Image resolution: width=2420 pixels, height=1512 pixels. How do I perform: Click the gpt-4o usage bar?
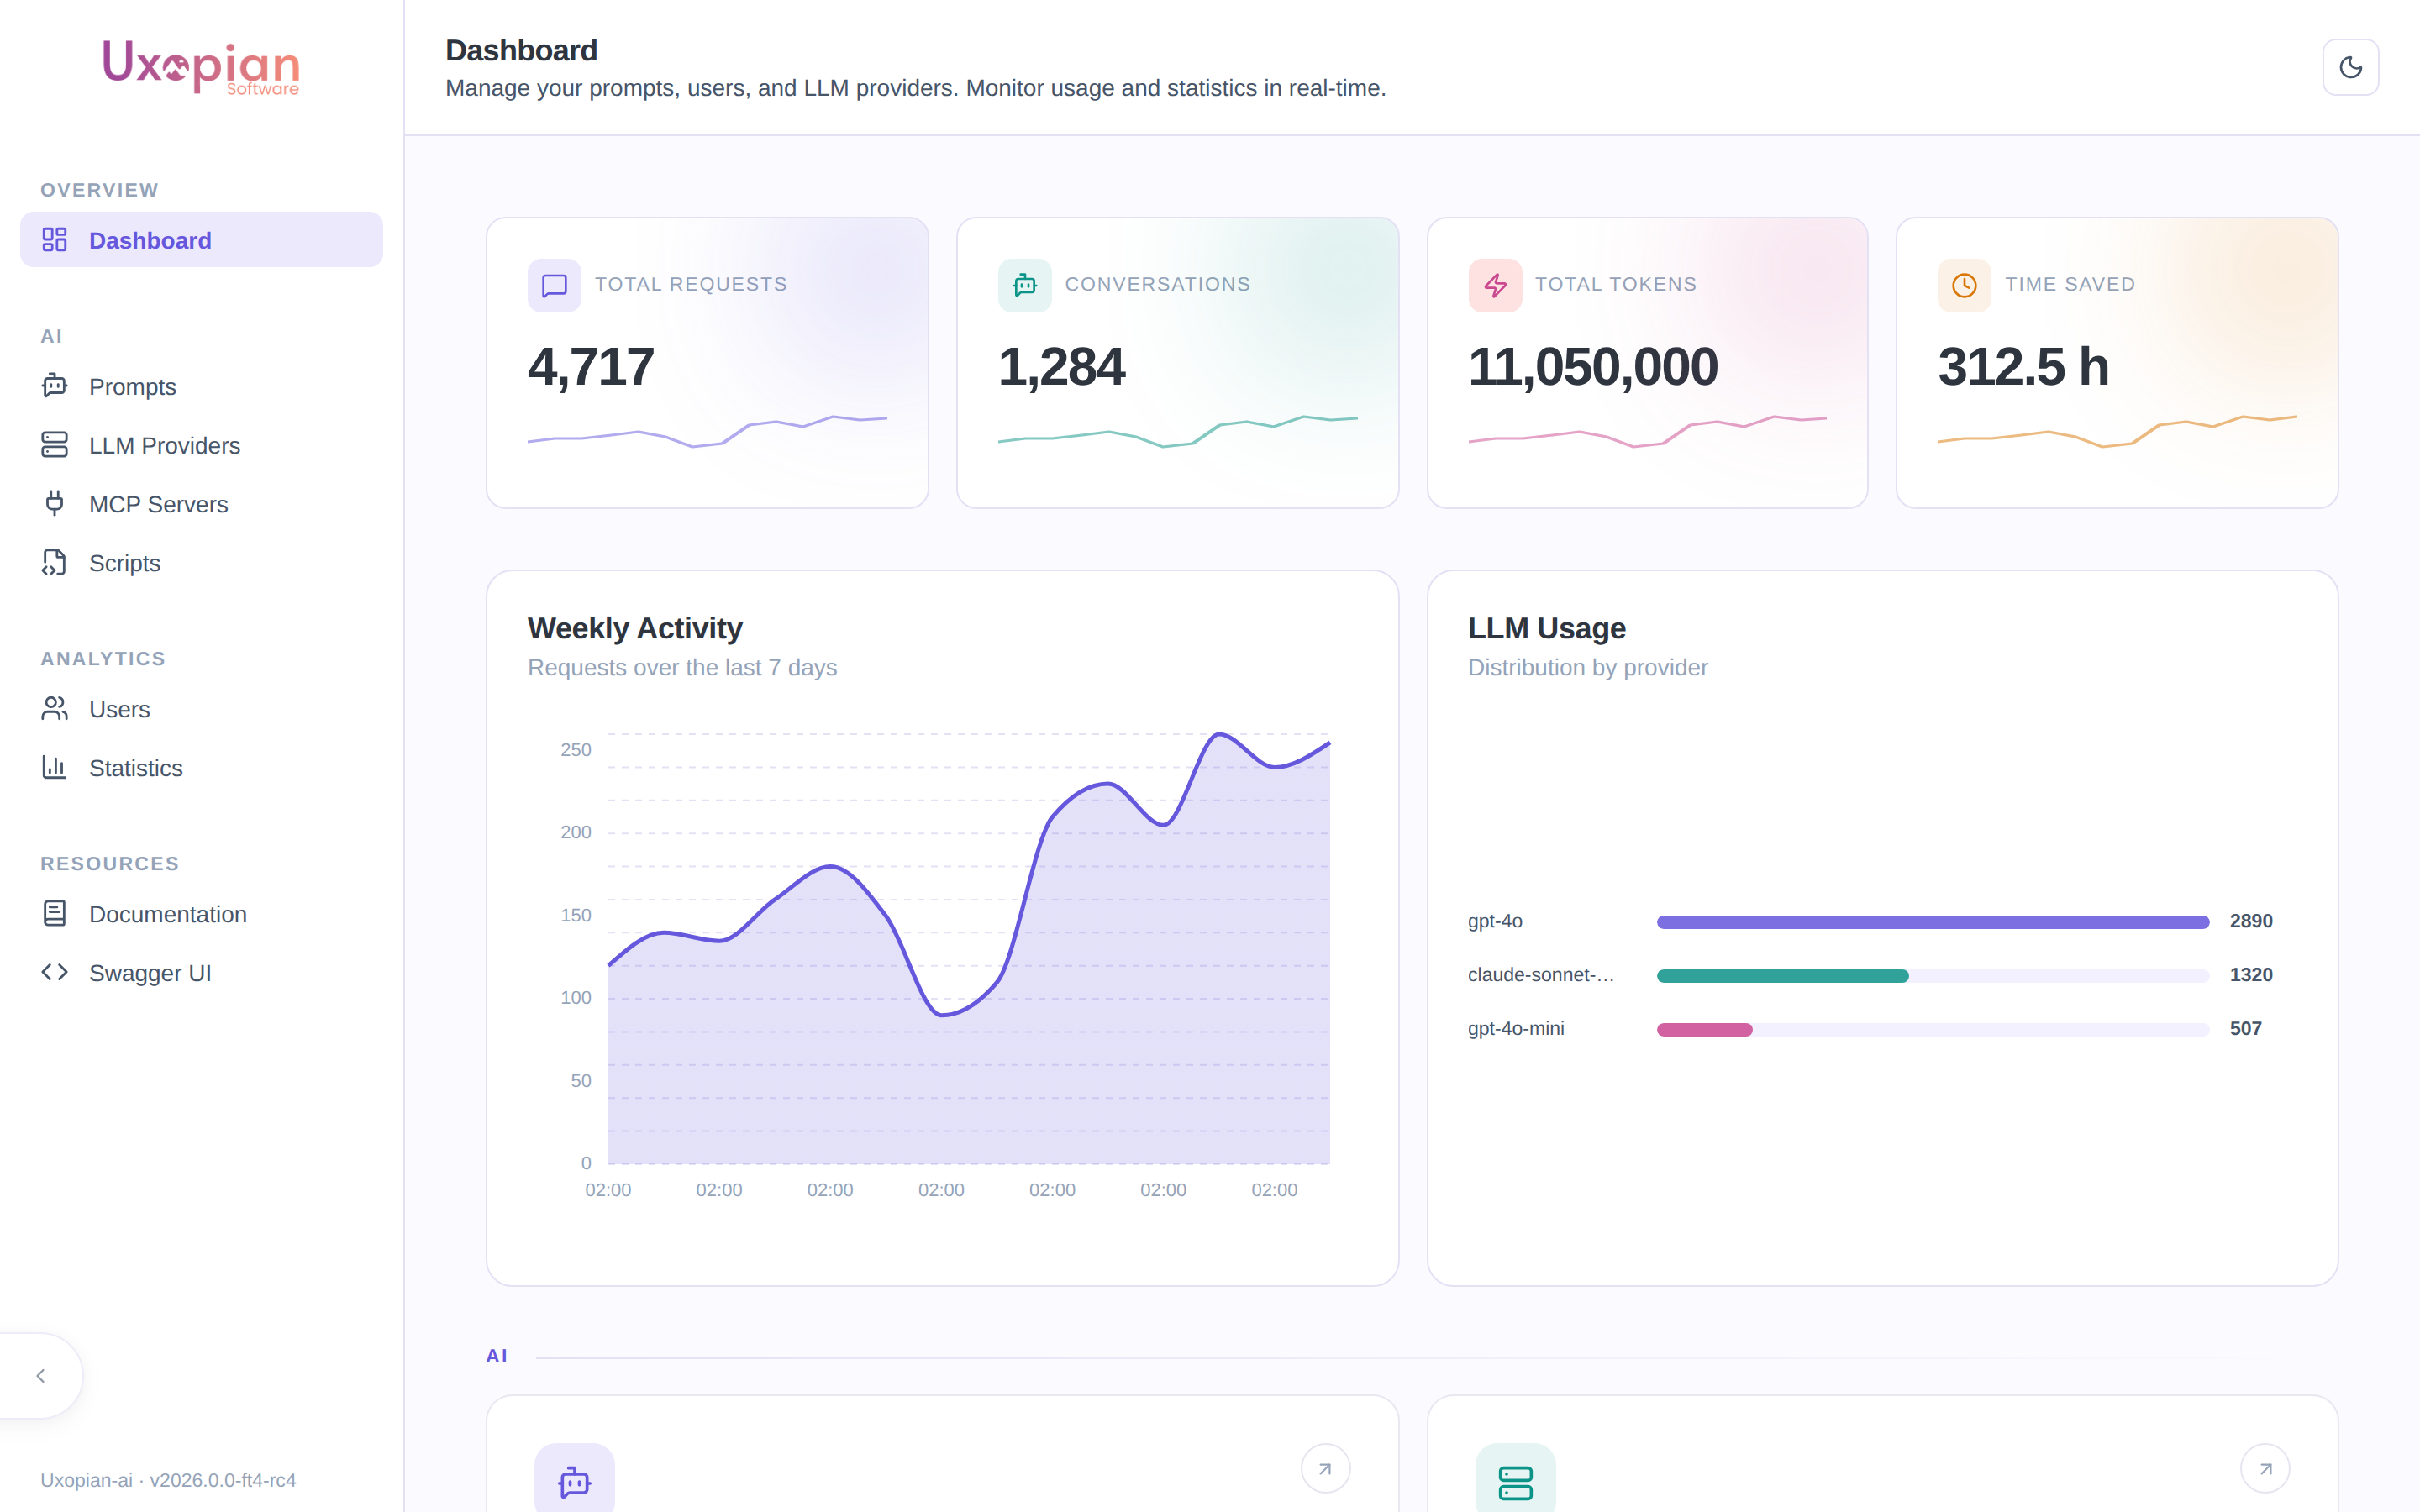[x=1932, y=922]
